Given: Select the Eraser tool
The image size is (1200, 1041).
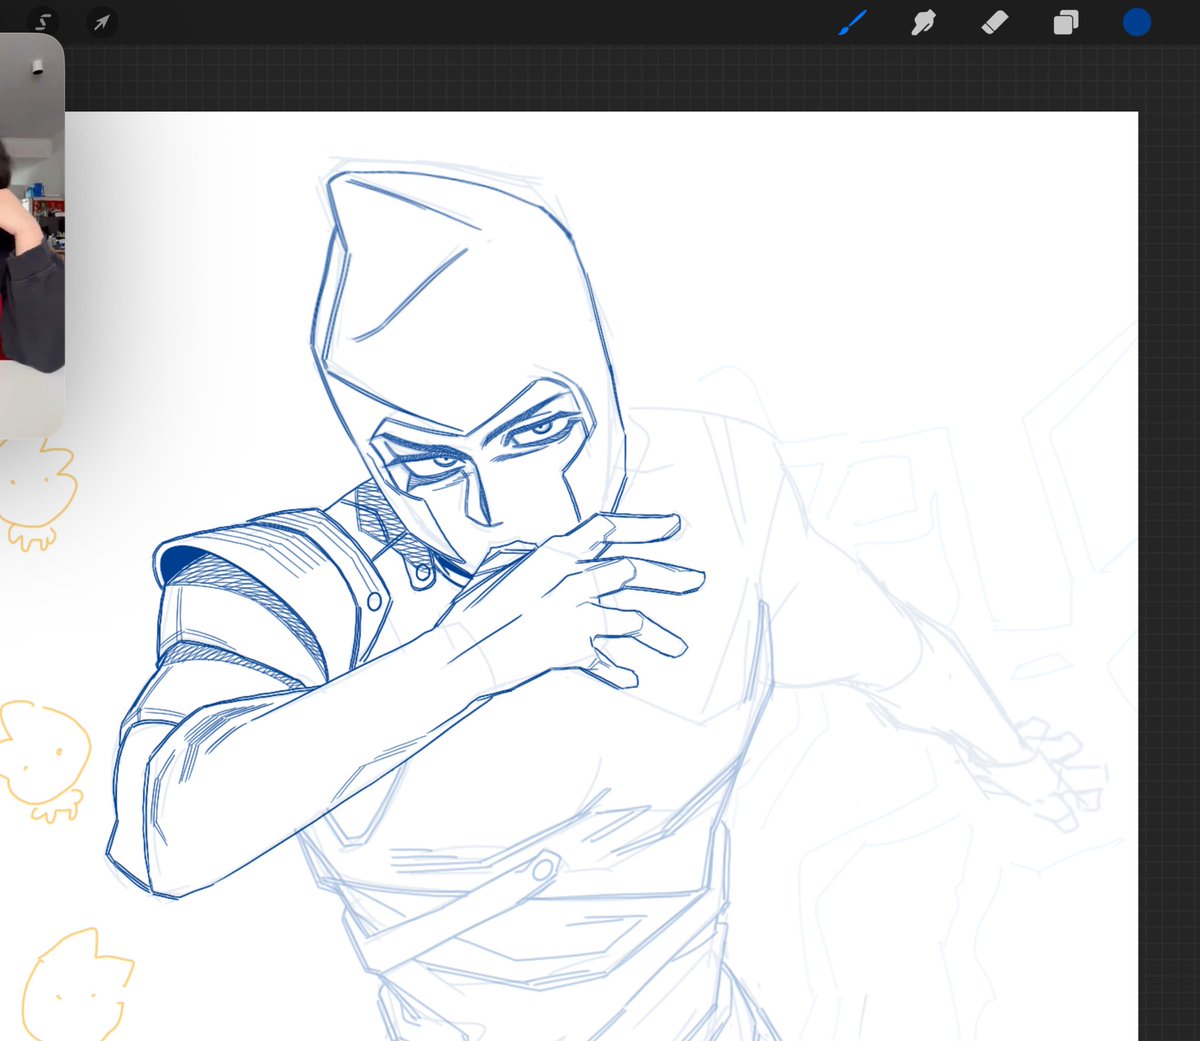Looking at the screenshot, I should tap(995, 22).
